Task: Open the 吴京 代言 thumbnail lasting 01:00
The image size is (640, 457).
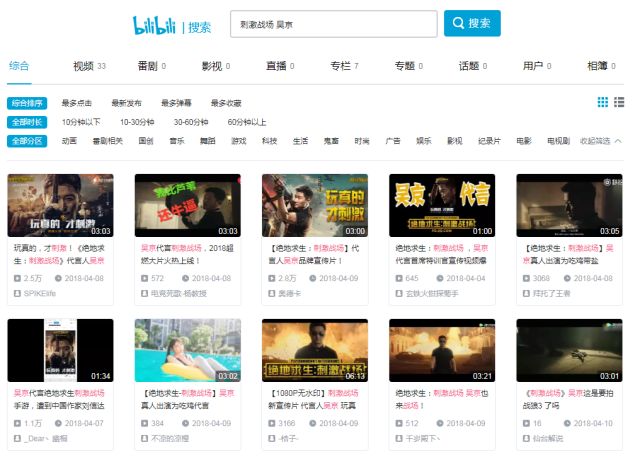Action: pos(442,205)
